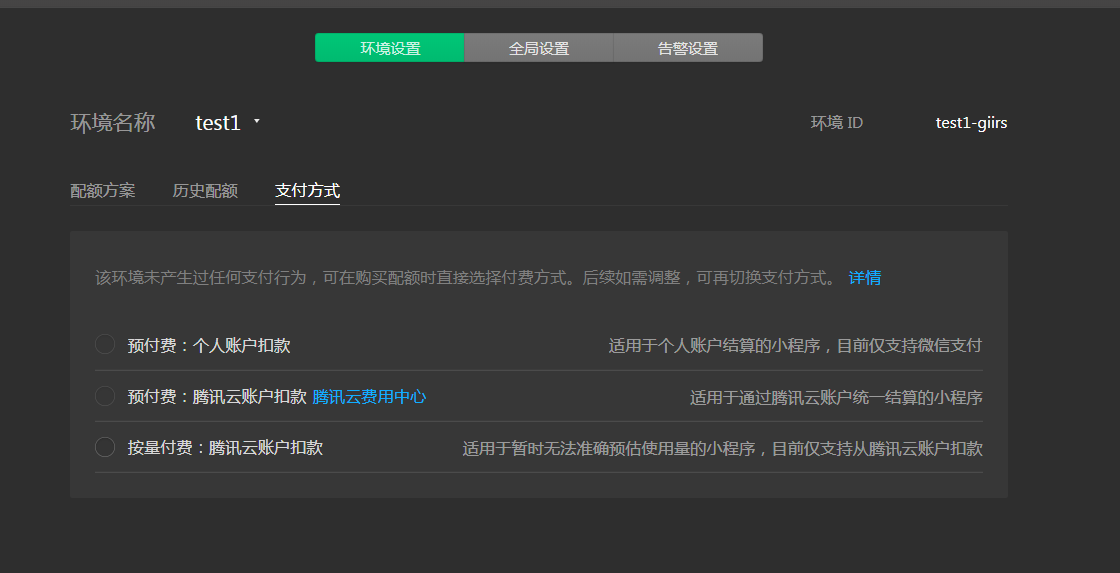Visit the 腾讯云费用中心 link
This screenshot has height=573, width=1120.
369,397
